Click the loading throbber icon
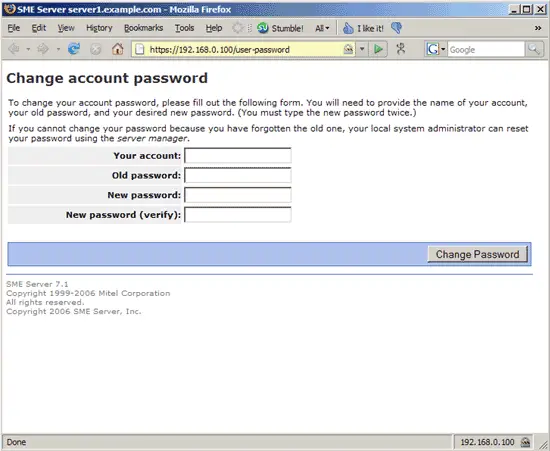550x451 pixels. (238, 28)
